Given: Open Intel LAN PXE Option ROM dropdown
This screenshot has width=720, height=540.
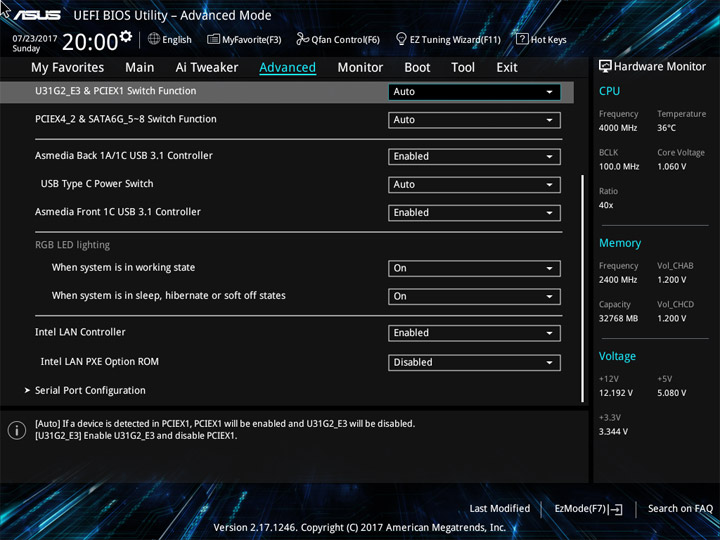Looking at the screenshot, I should (x=474, y=363).
